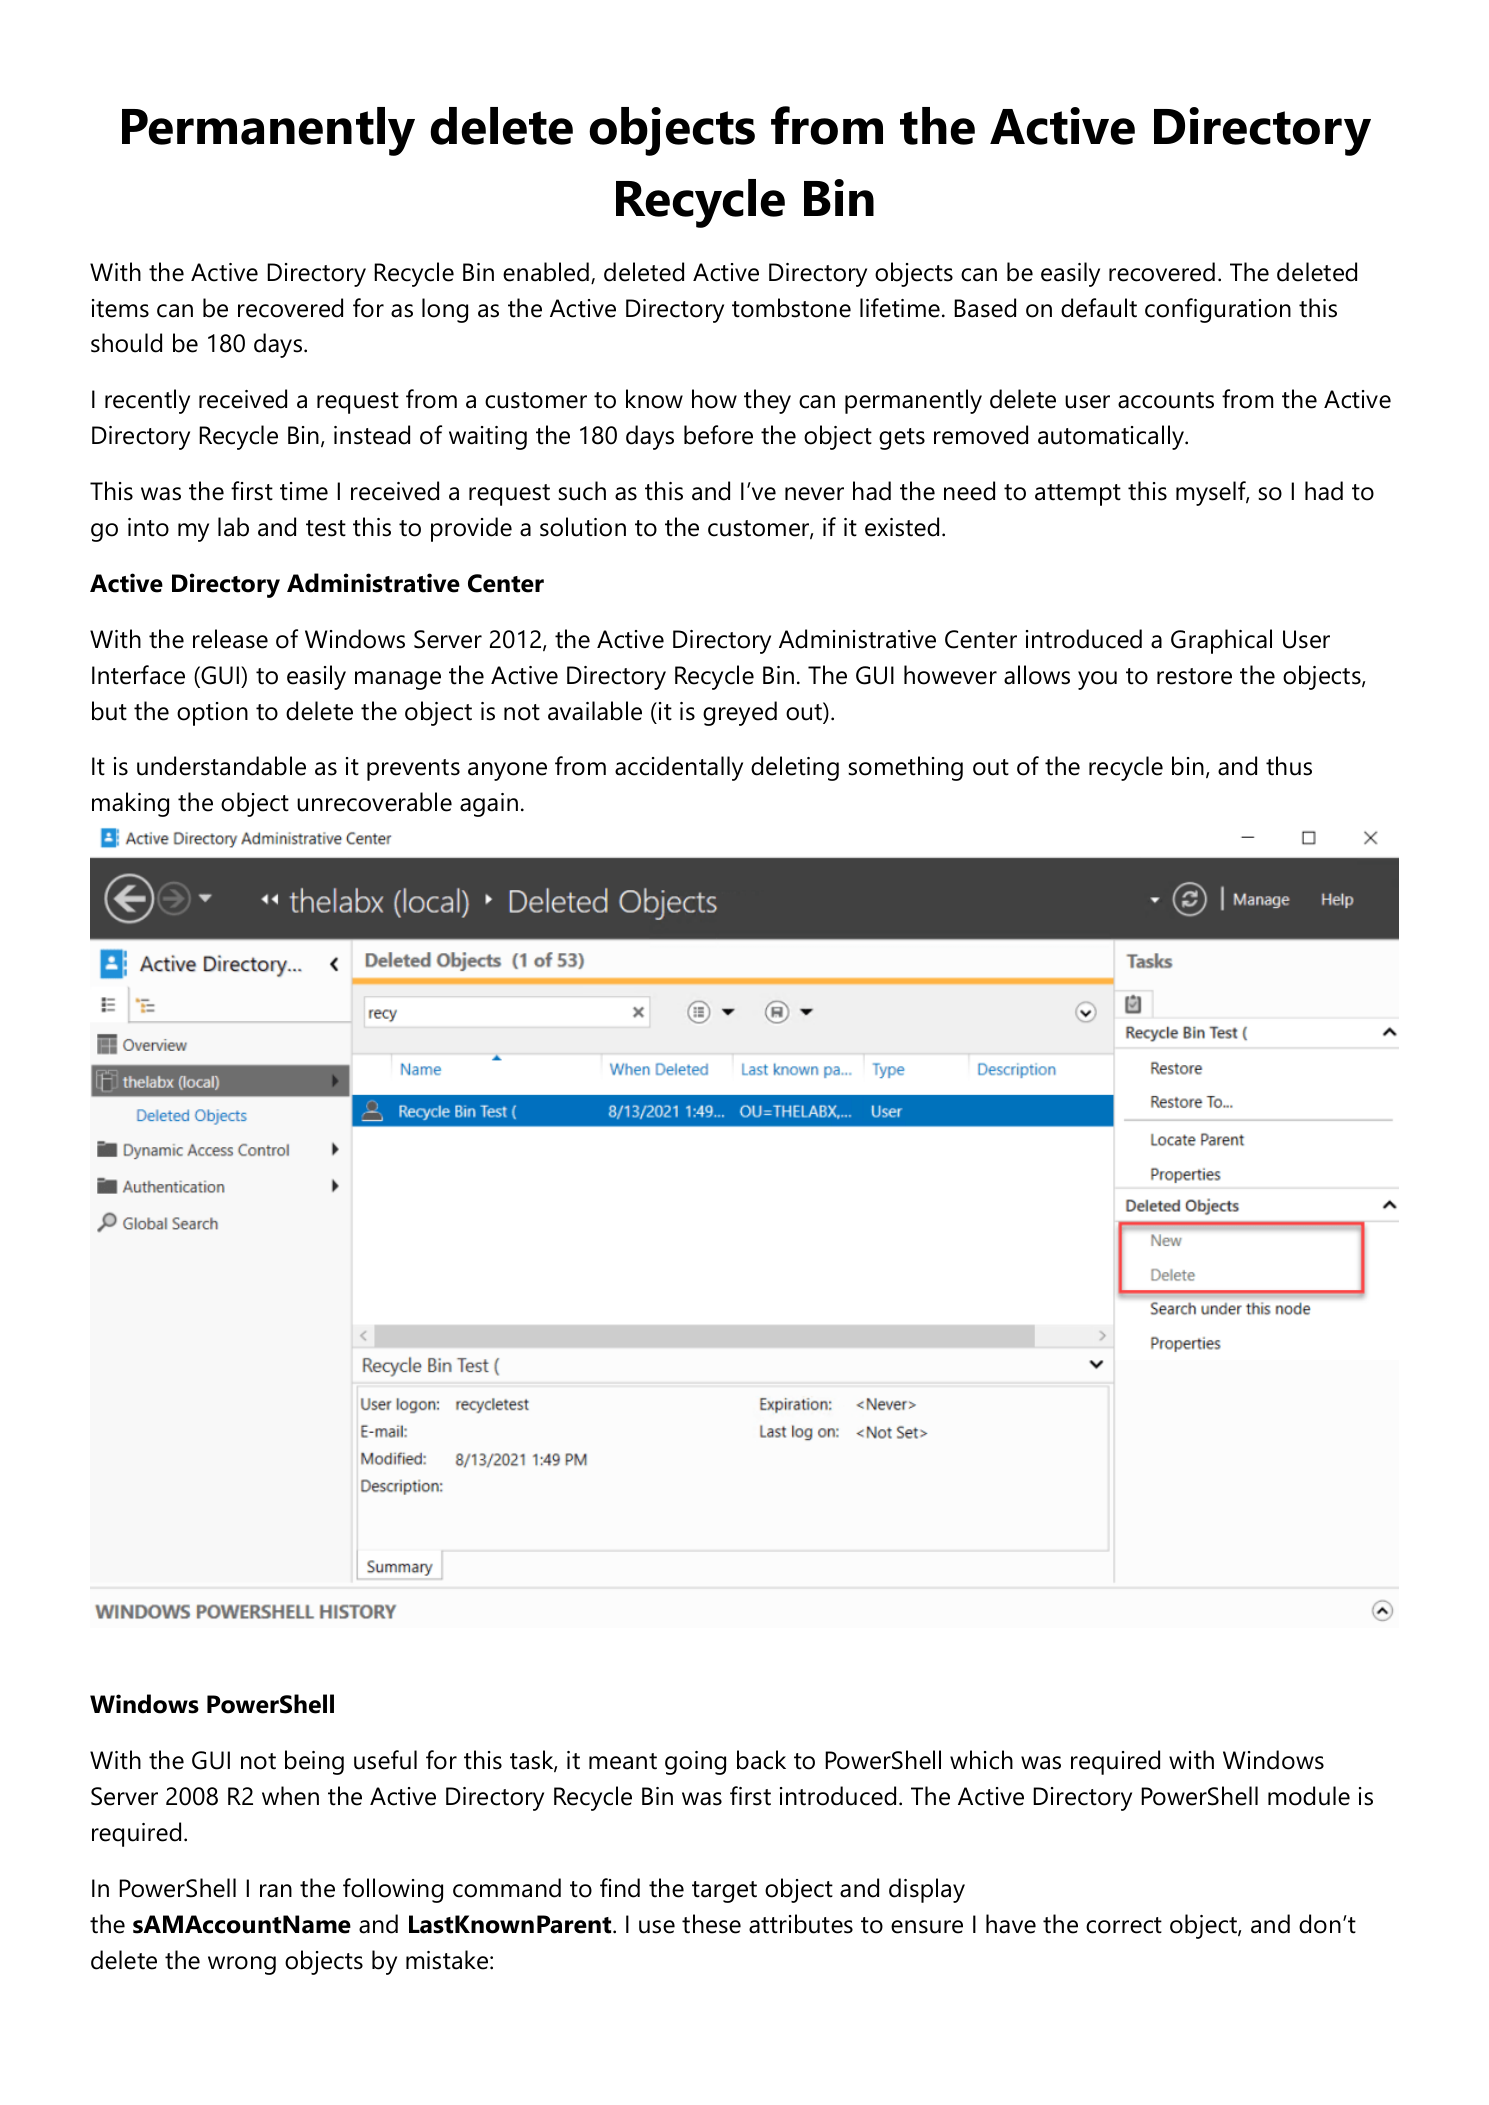
Task: Collapse the Active Directory navigation pane
Action: [x=334, y=964]
